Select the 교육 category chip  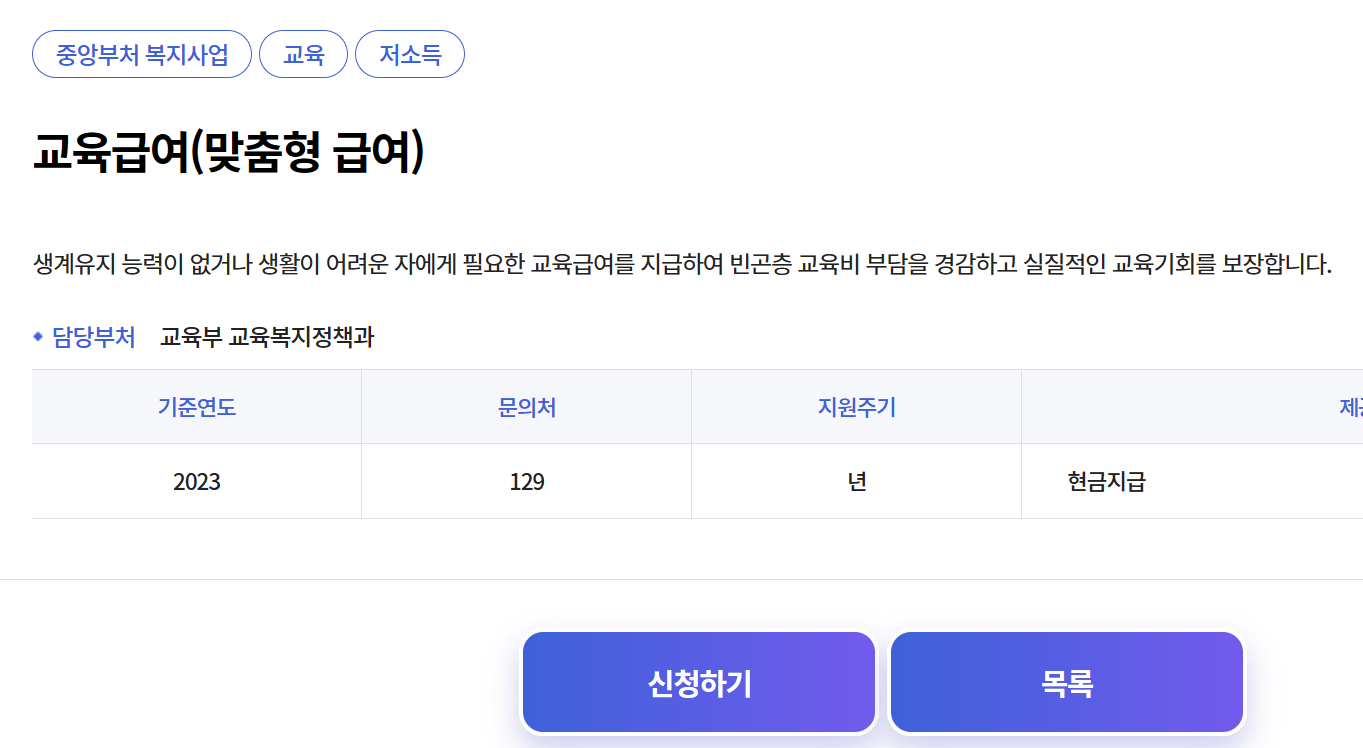(x=303, y=54)
